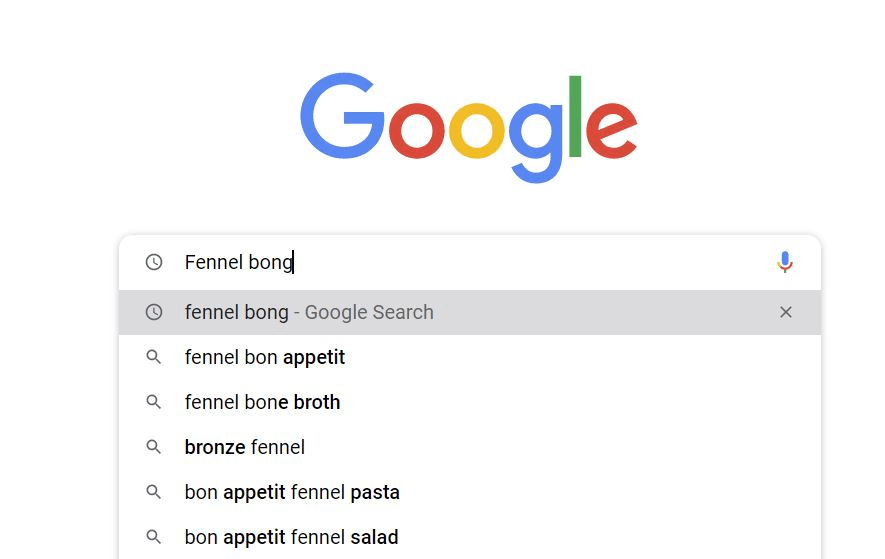Click the magnifier icon beside 'fennel bone broth'
The height and width of the screenshot is (559, 885).
(154, 402)
